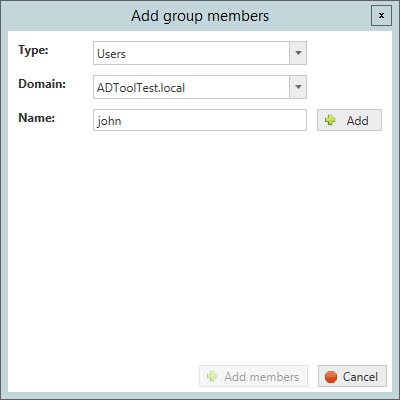This screenshot has height=400, width=400.
Task: Open the Type combo box showing Users
Action: pyautogui.click(x=200, y=53)
